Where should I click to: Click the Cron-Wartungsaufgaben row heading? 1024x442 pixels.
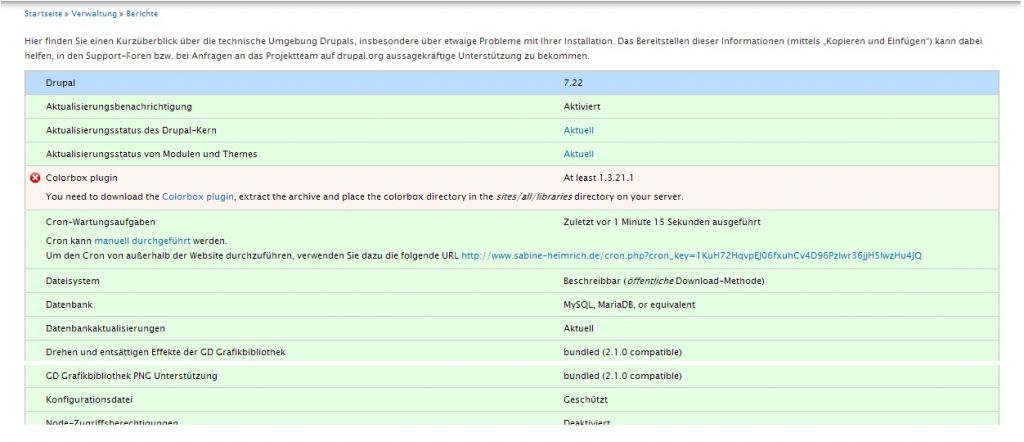101,222
